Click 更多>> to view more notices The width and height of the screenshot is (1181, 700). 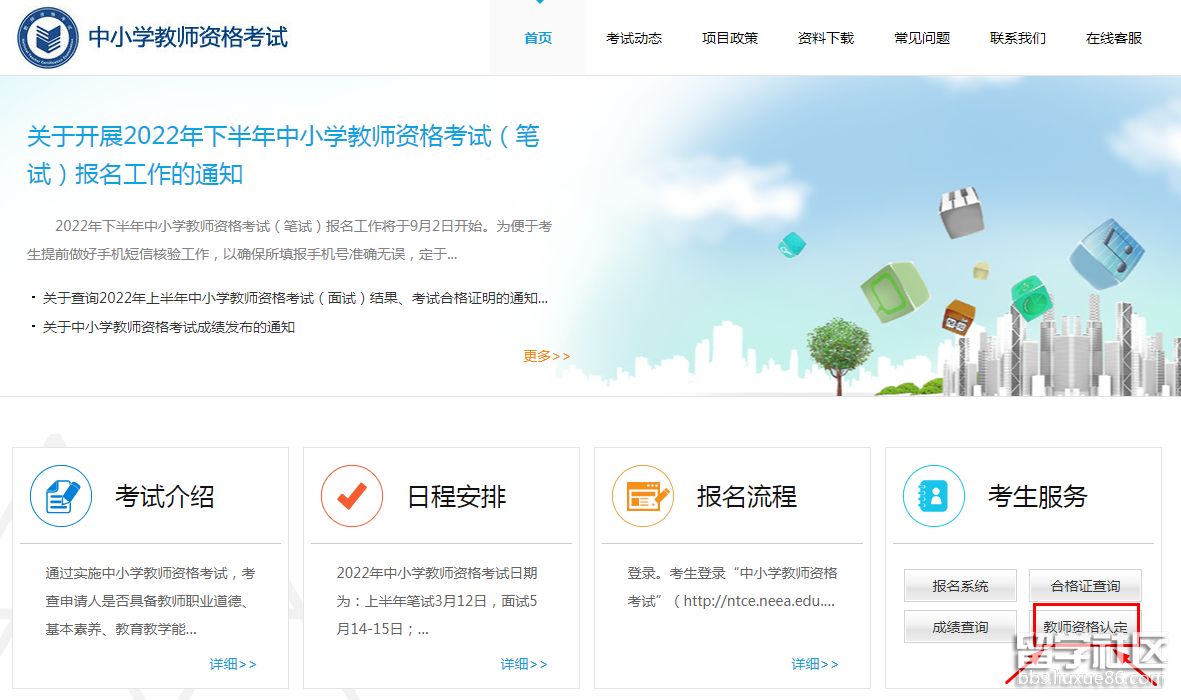(x=546, y=356)
